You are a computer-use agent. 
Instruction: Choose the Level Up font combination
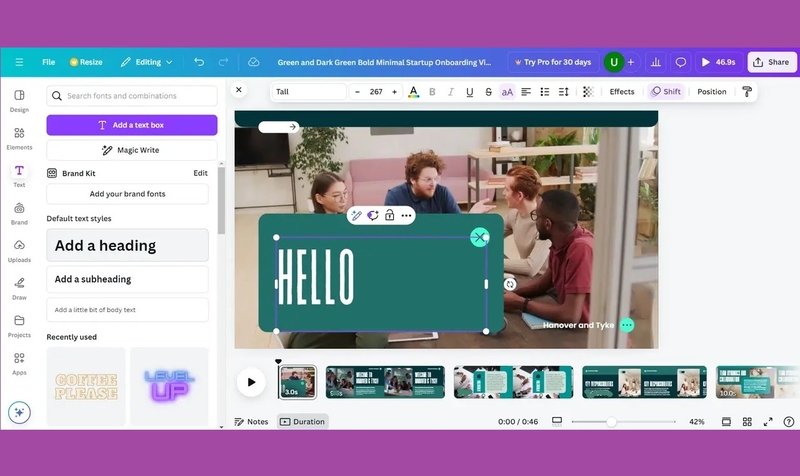[169, 386]
